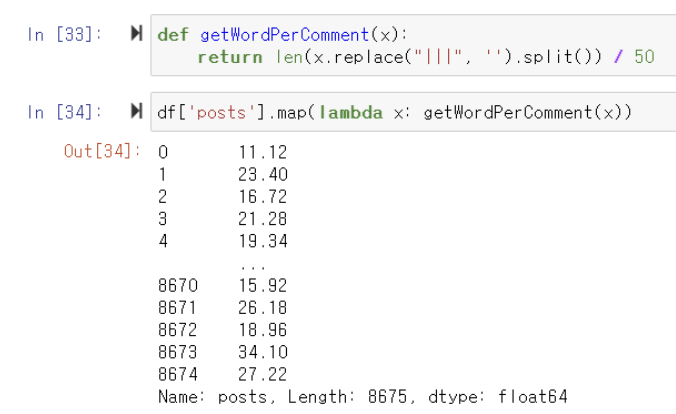Screen dimensions: 676x414
Task: Click index 8670 in the output
Action: click(x=178, y=285)
